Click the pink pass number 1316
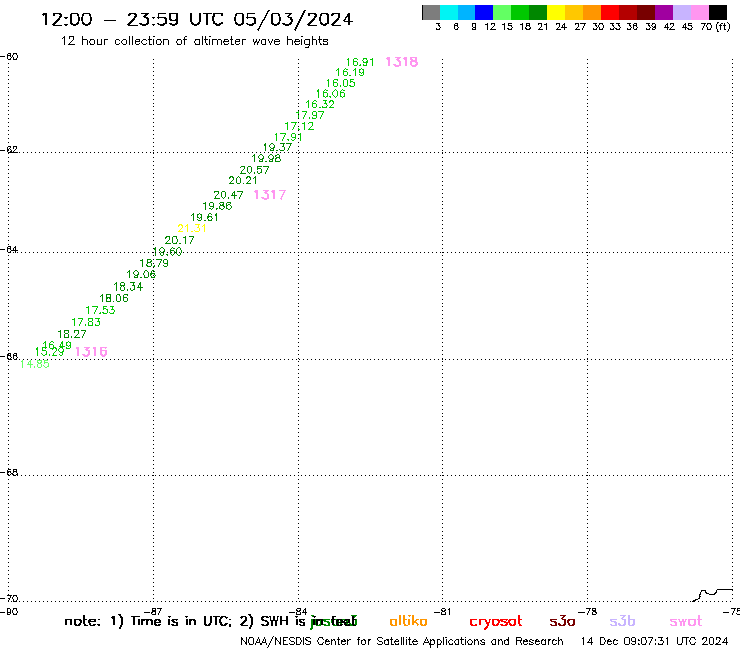 click(91, 352)
